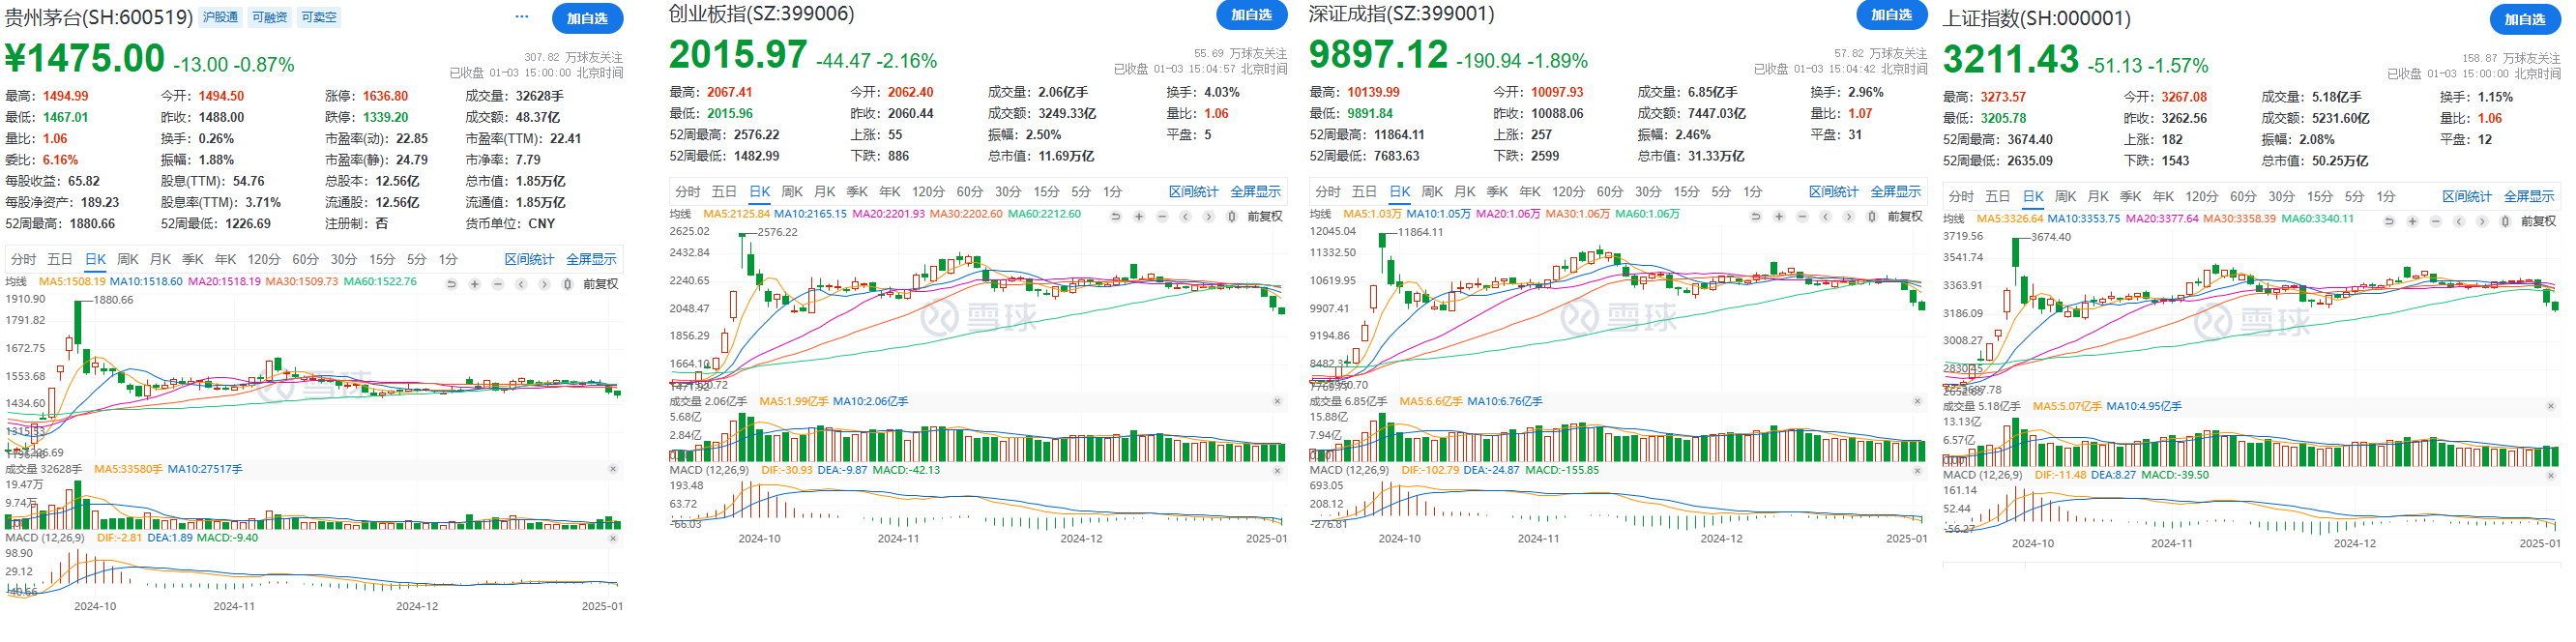Toggle the candlestick style icon in the 贵州茅台 chart
This screenshot has height=642, width=2576.
[x=567, y=284]
